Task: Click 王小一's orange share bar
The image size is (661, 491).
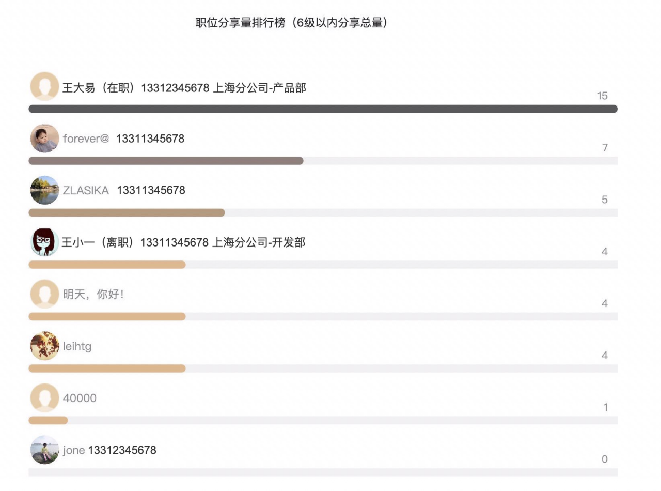Action: 107,265
